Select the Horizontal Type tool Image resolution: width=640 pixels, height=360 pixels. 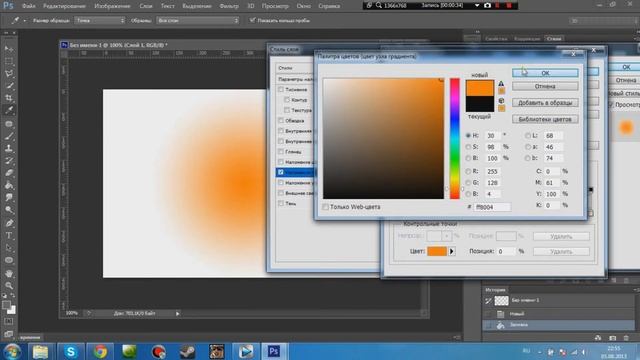coord(9,236)
